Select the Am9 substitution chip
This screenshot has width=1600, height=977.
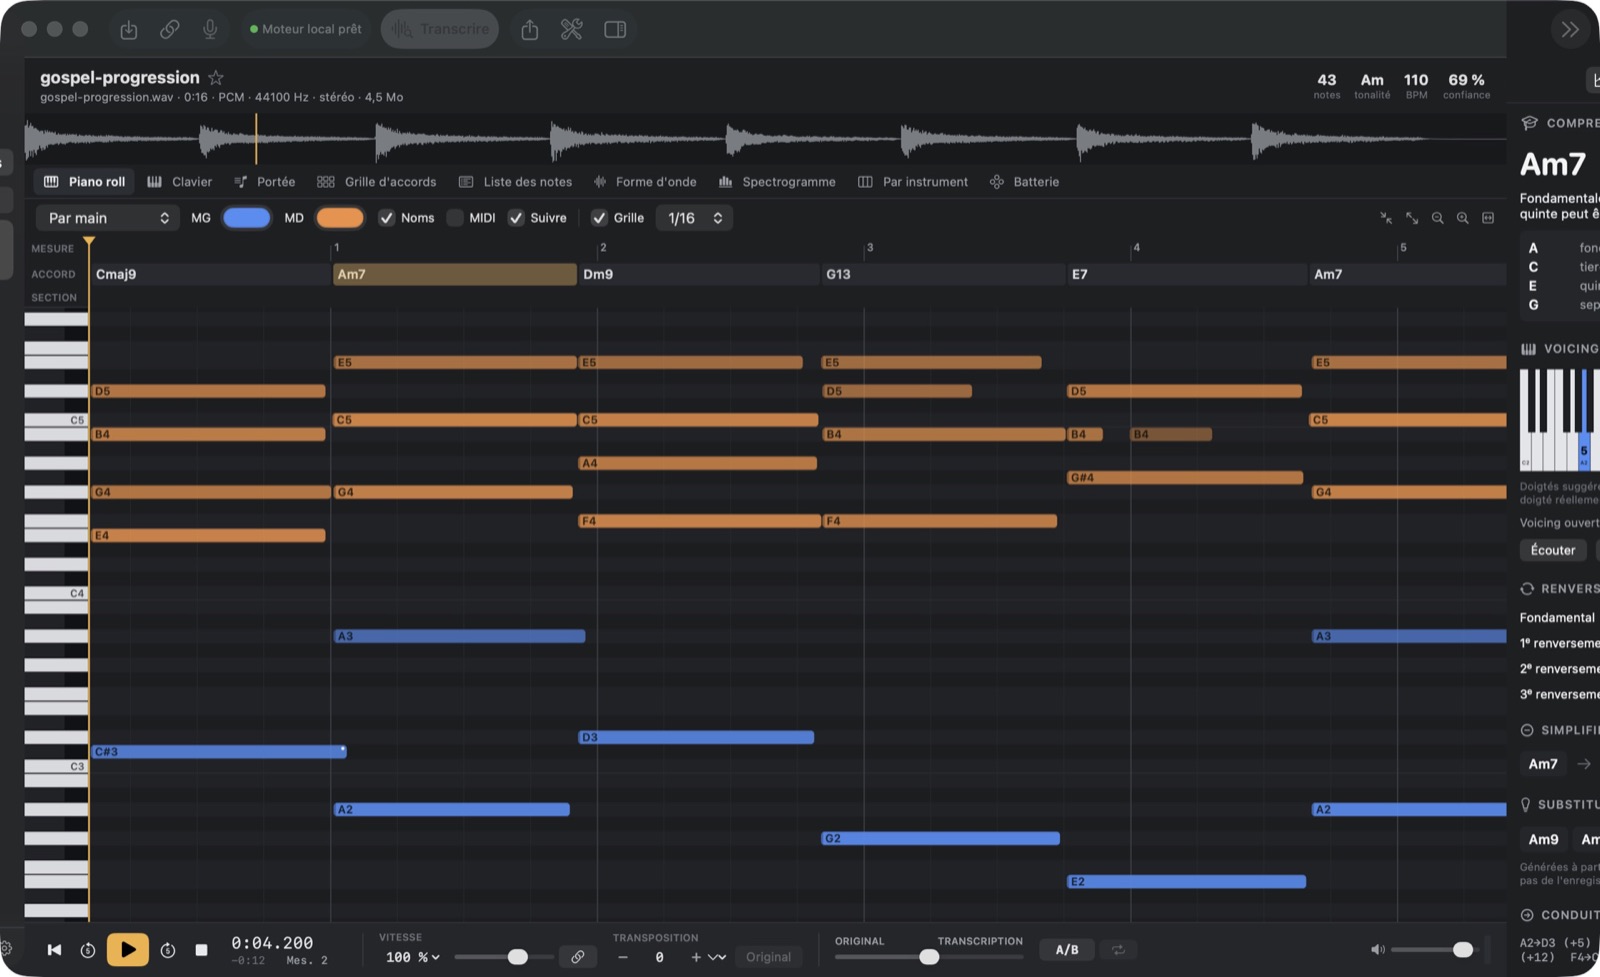coord(1543,840)
